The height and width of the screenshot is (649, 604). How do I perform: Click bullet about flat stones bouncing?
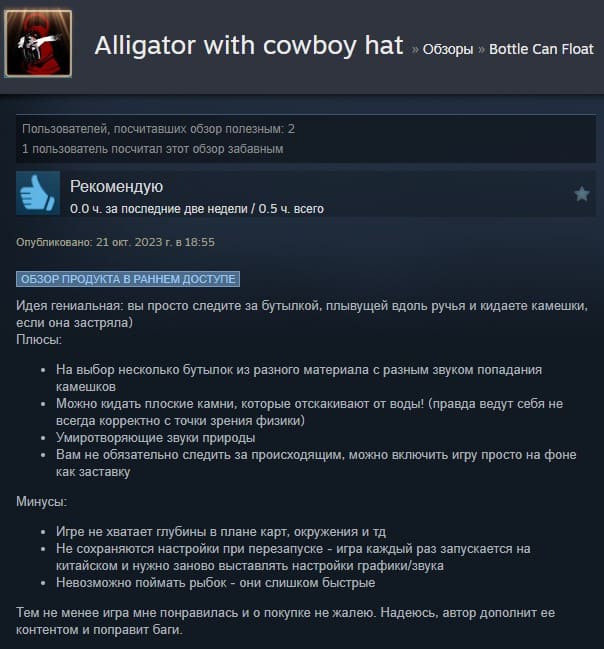point(309,412)
